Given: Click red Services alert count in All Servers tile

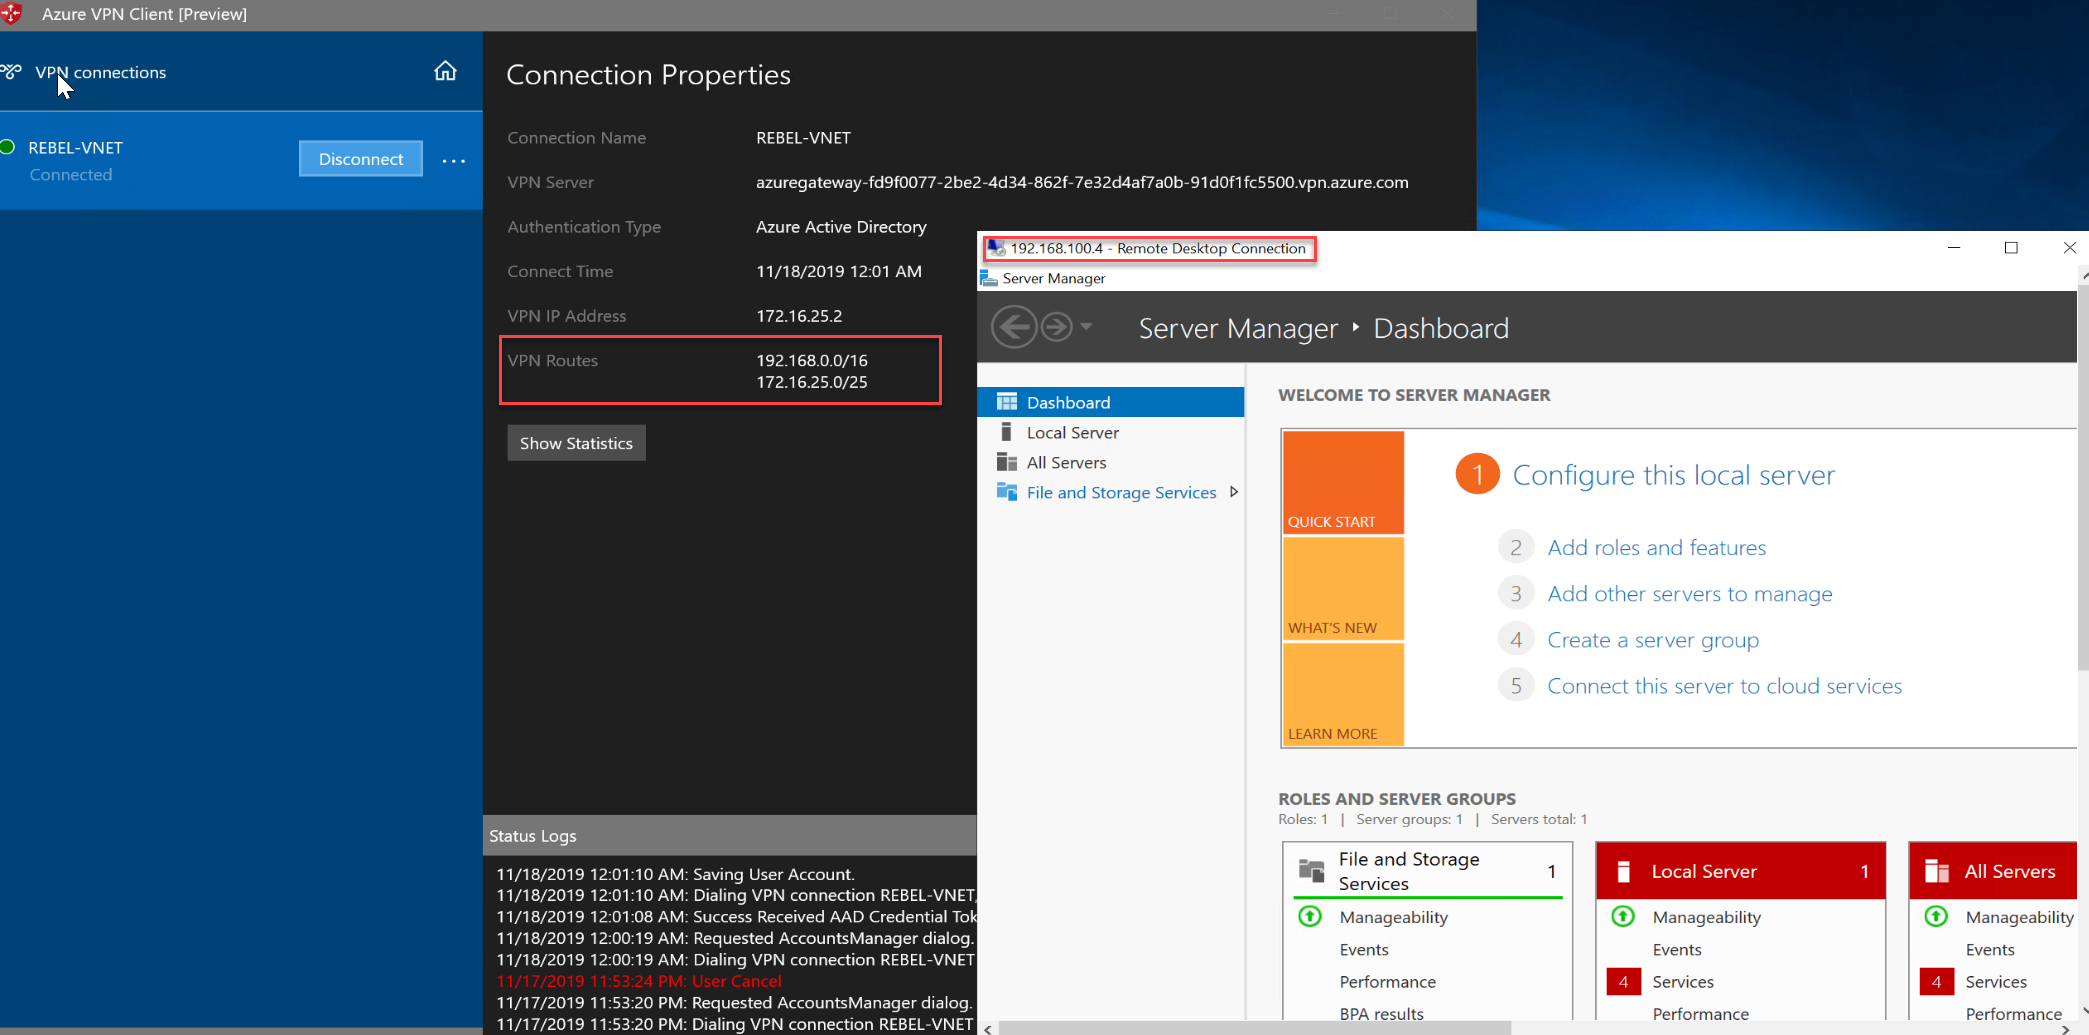Looking at the screenshot, I should [1936, 981].
